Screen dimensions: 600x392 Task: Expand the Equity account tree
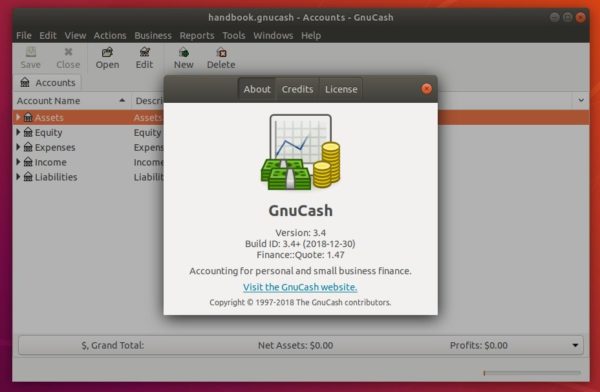pos(18,132)
